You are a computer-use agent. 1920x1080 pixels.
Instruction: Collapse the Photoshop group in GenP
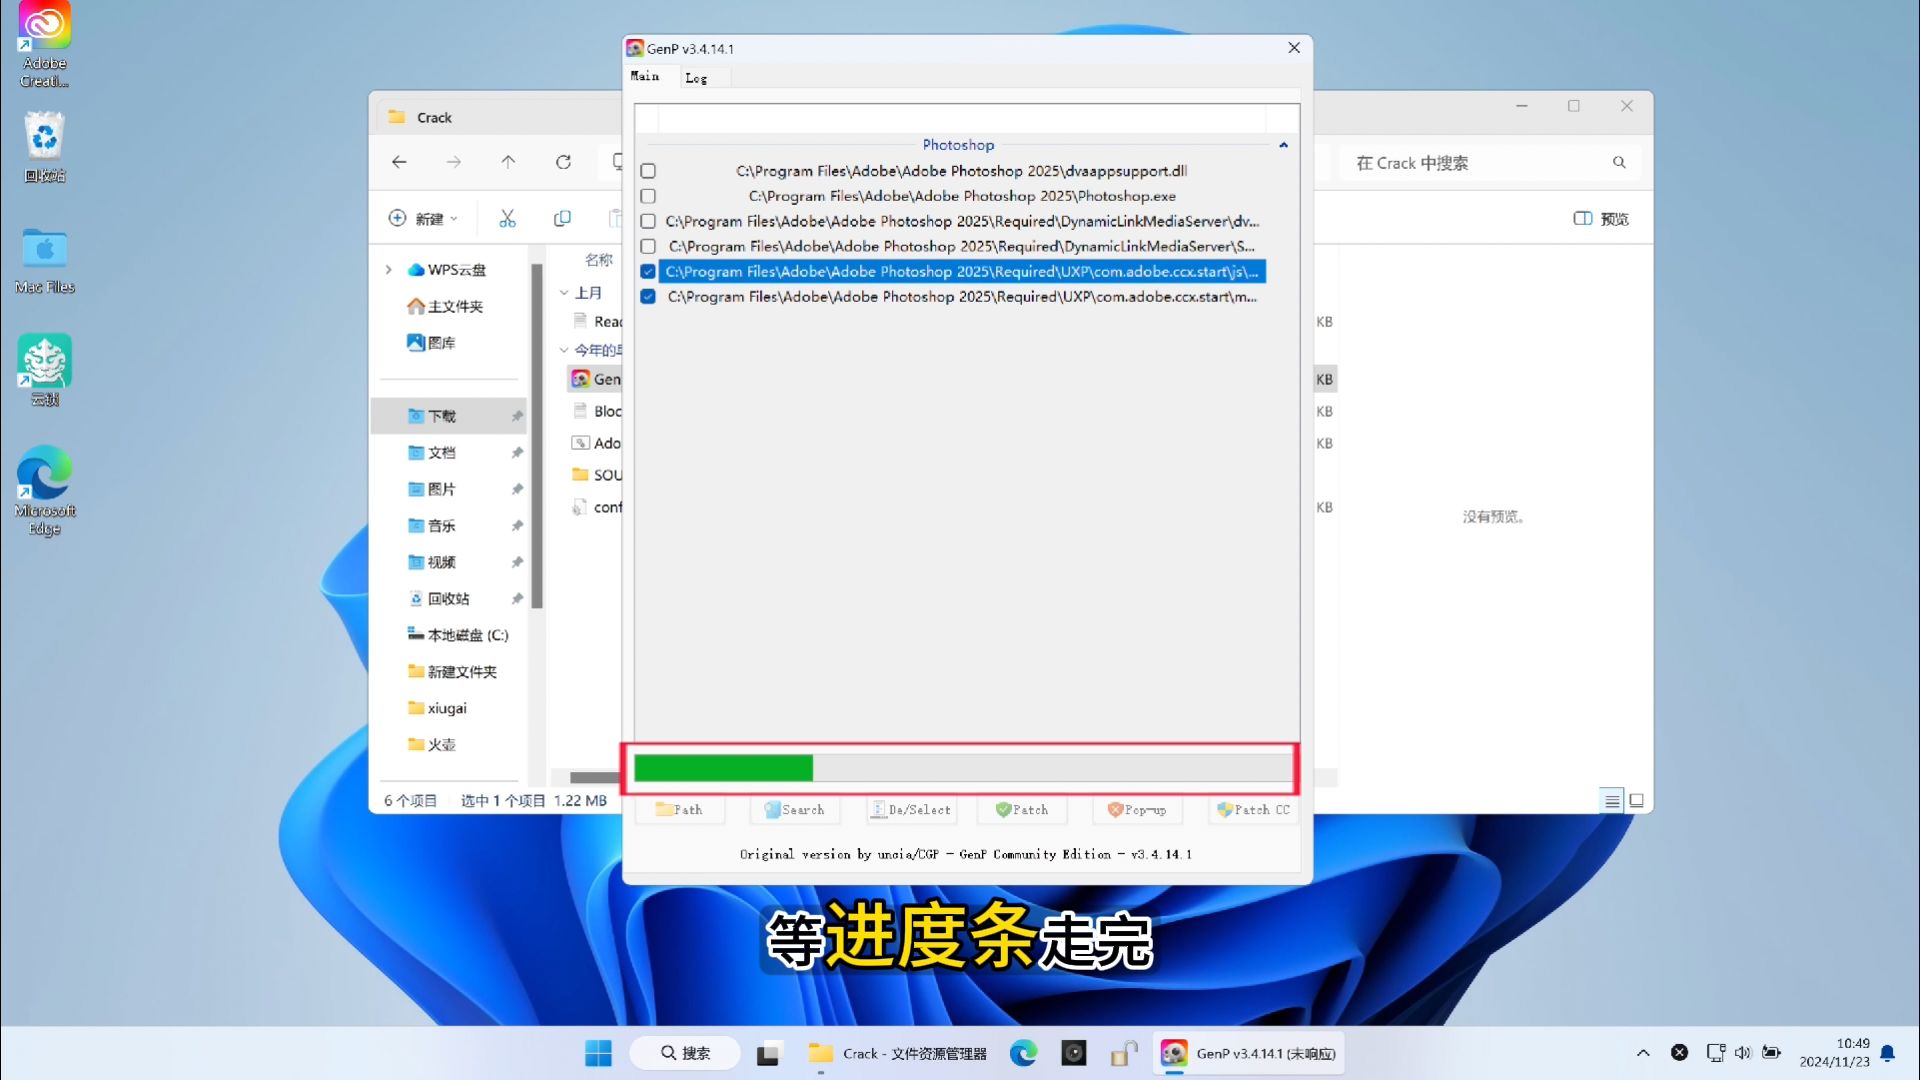1283,145
